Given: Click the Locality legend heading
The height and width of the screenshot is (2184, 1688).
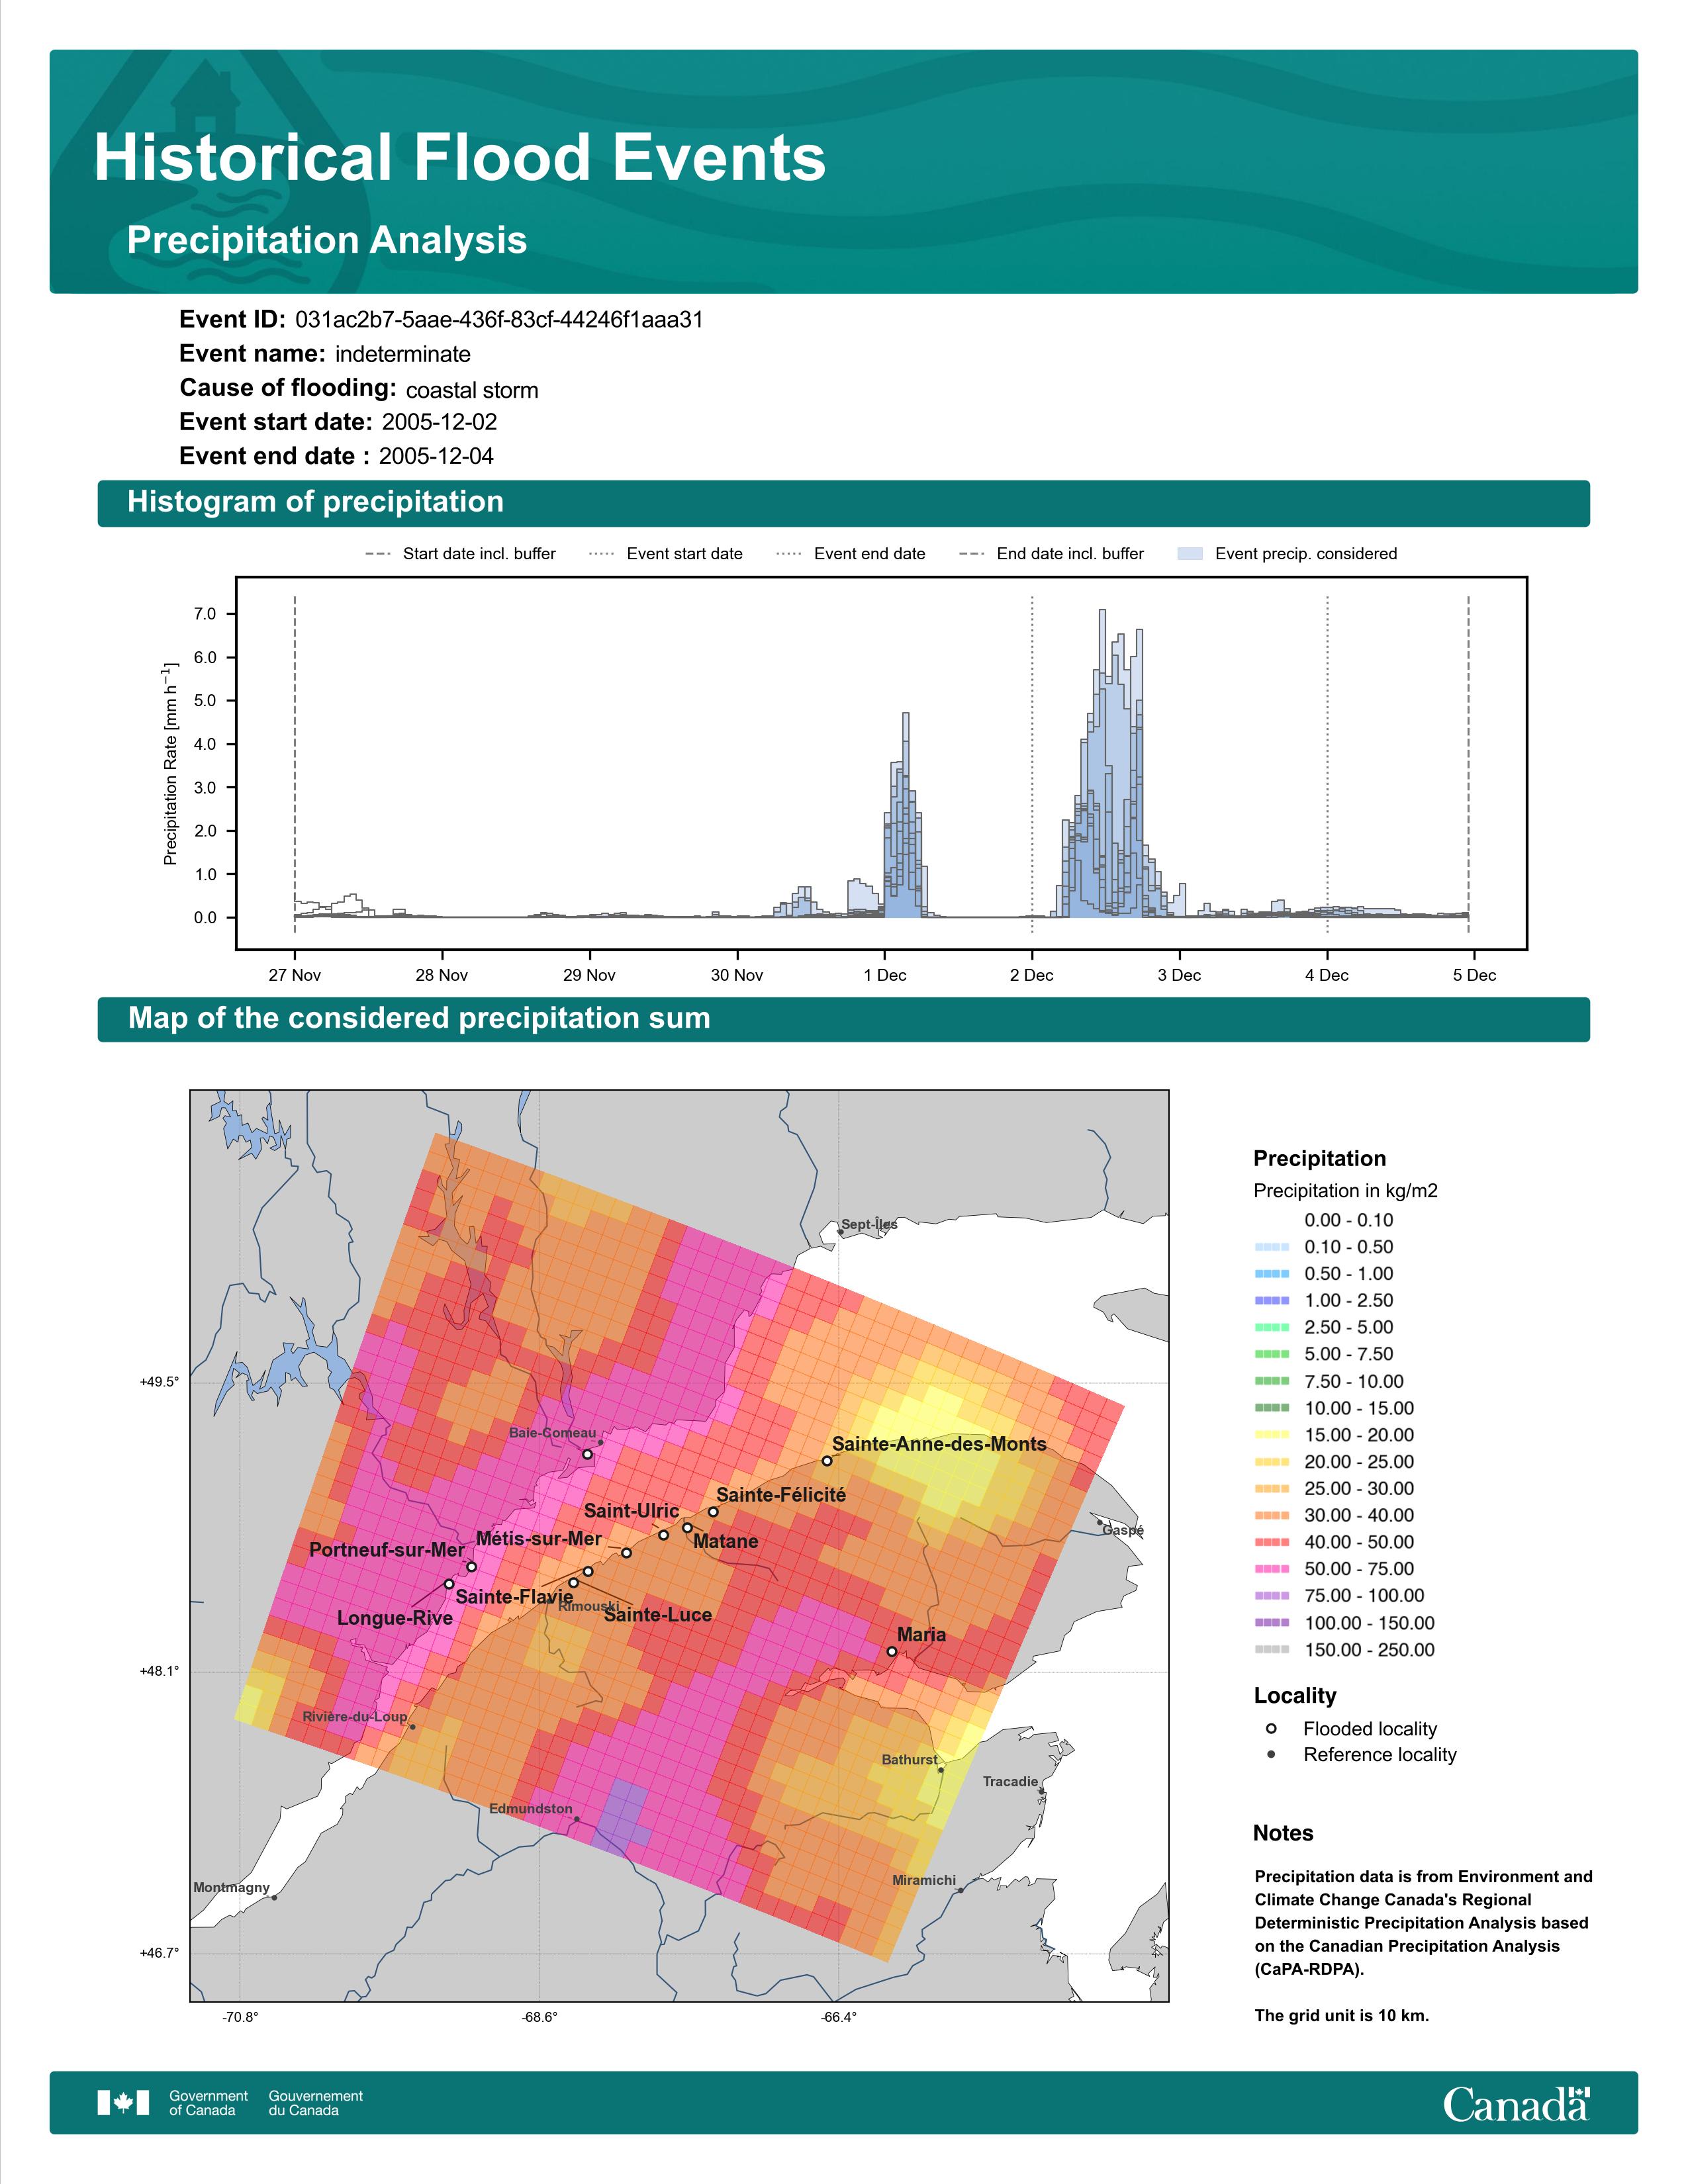Looking at the screenshot, I should [x=1295, y=1696].
